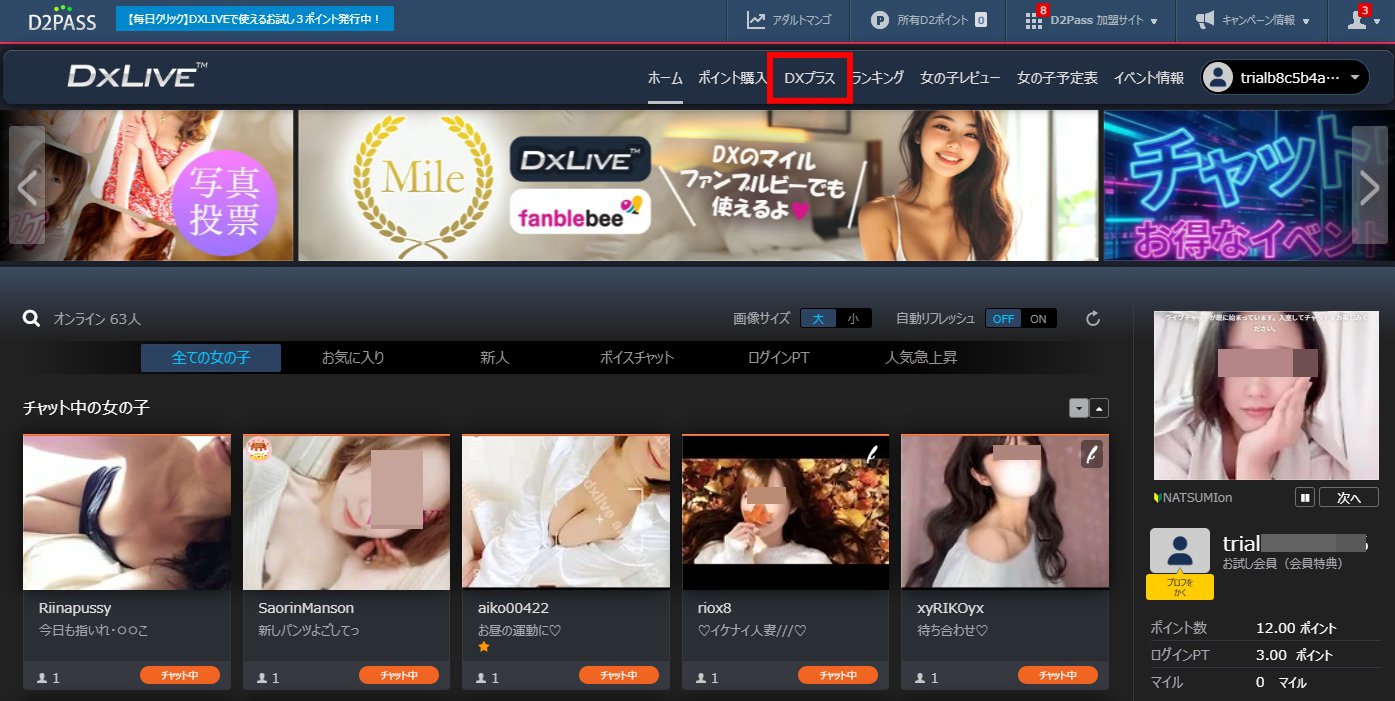Viewport: 1395px width, 701px height.
Task: Open the rlox8 chat thumbnail
Action: [x=785, y=512]
